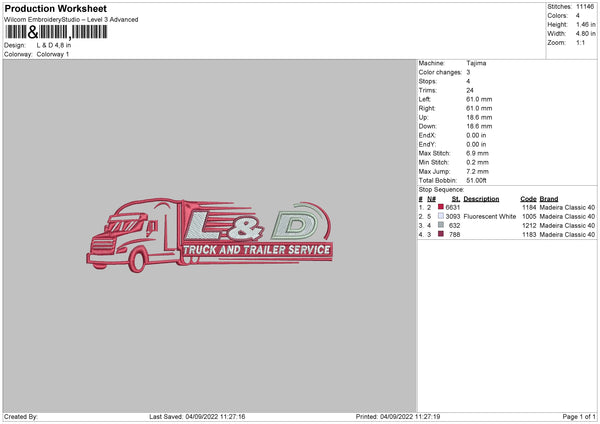Image resolution: width=600 pixels, height=424 pixels.
Task: Click the EndX value 0.00 in
Action: click(x=476, y=135)
